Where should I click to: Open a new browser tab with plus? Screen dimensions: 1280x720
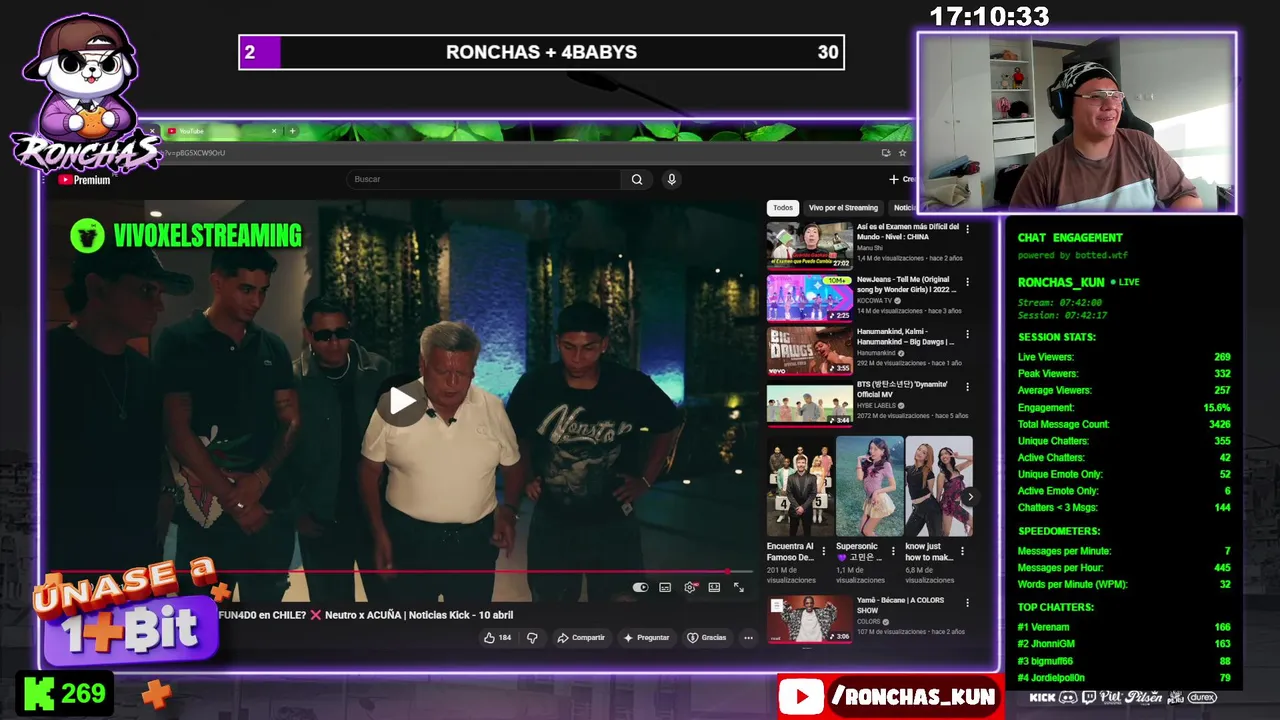(x=292, y=131)
